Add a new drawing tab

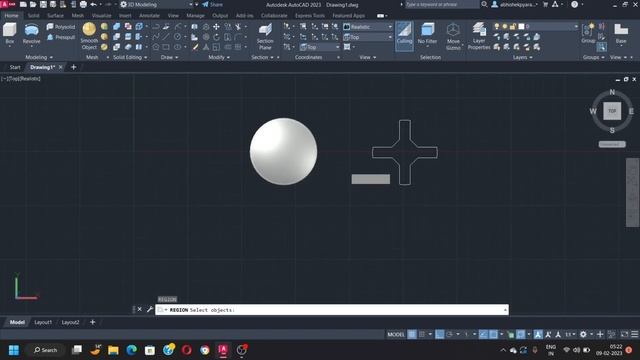pyautogui.click(x=73, y=67)
